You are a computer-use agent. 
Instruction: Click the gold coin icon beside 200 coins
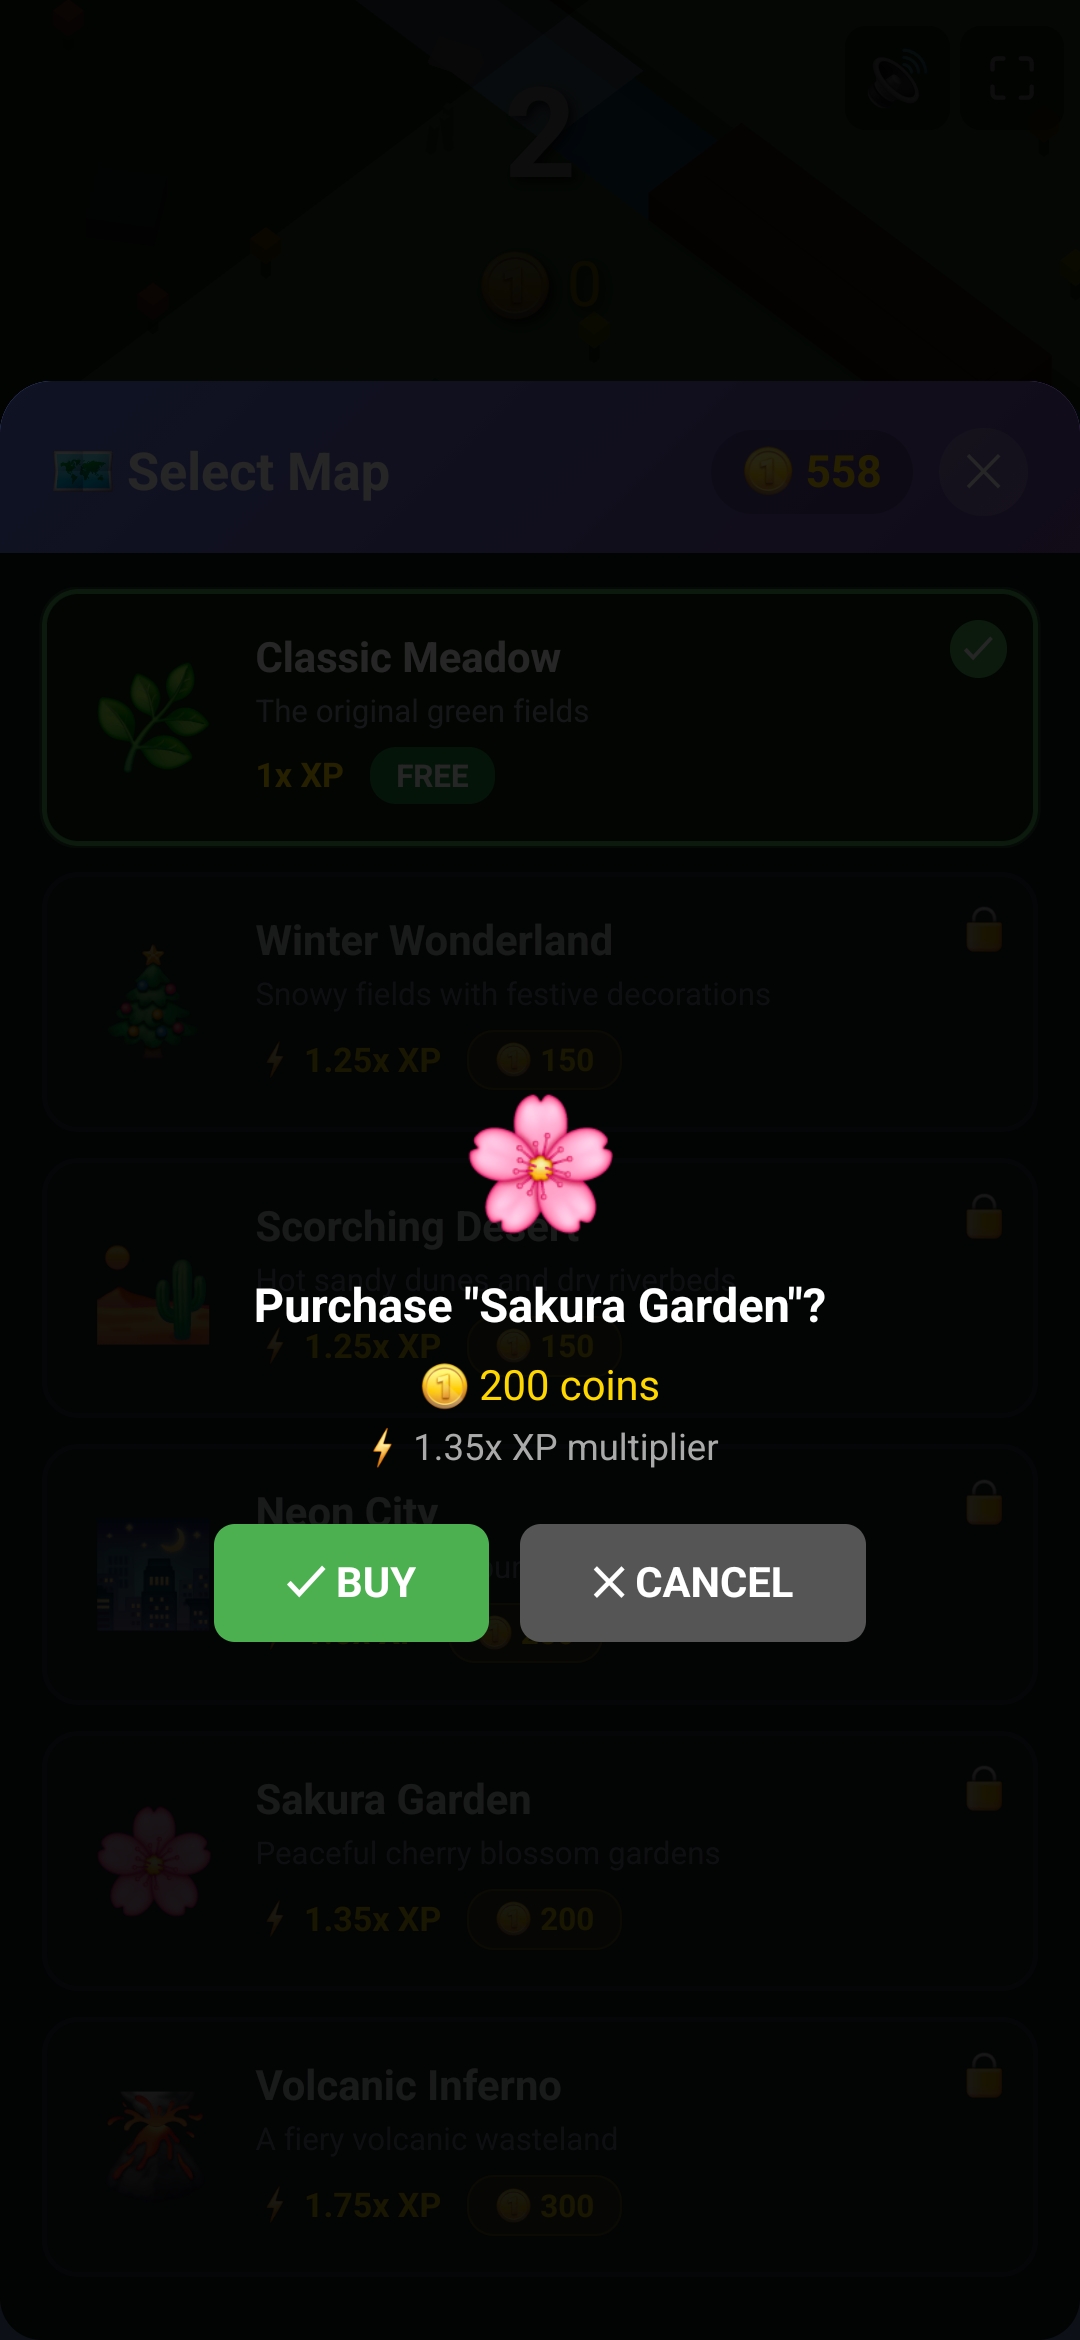(x=445, y=1386)
